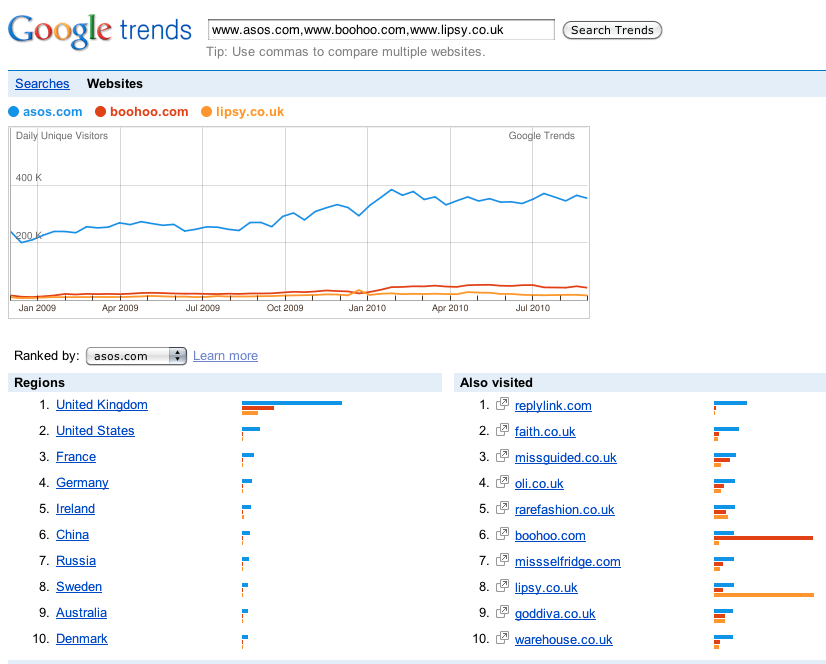Open the Denmark region link
The height and width of the screenshot is (664, 826).
(82, 639)
